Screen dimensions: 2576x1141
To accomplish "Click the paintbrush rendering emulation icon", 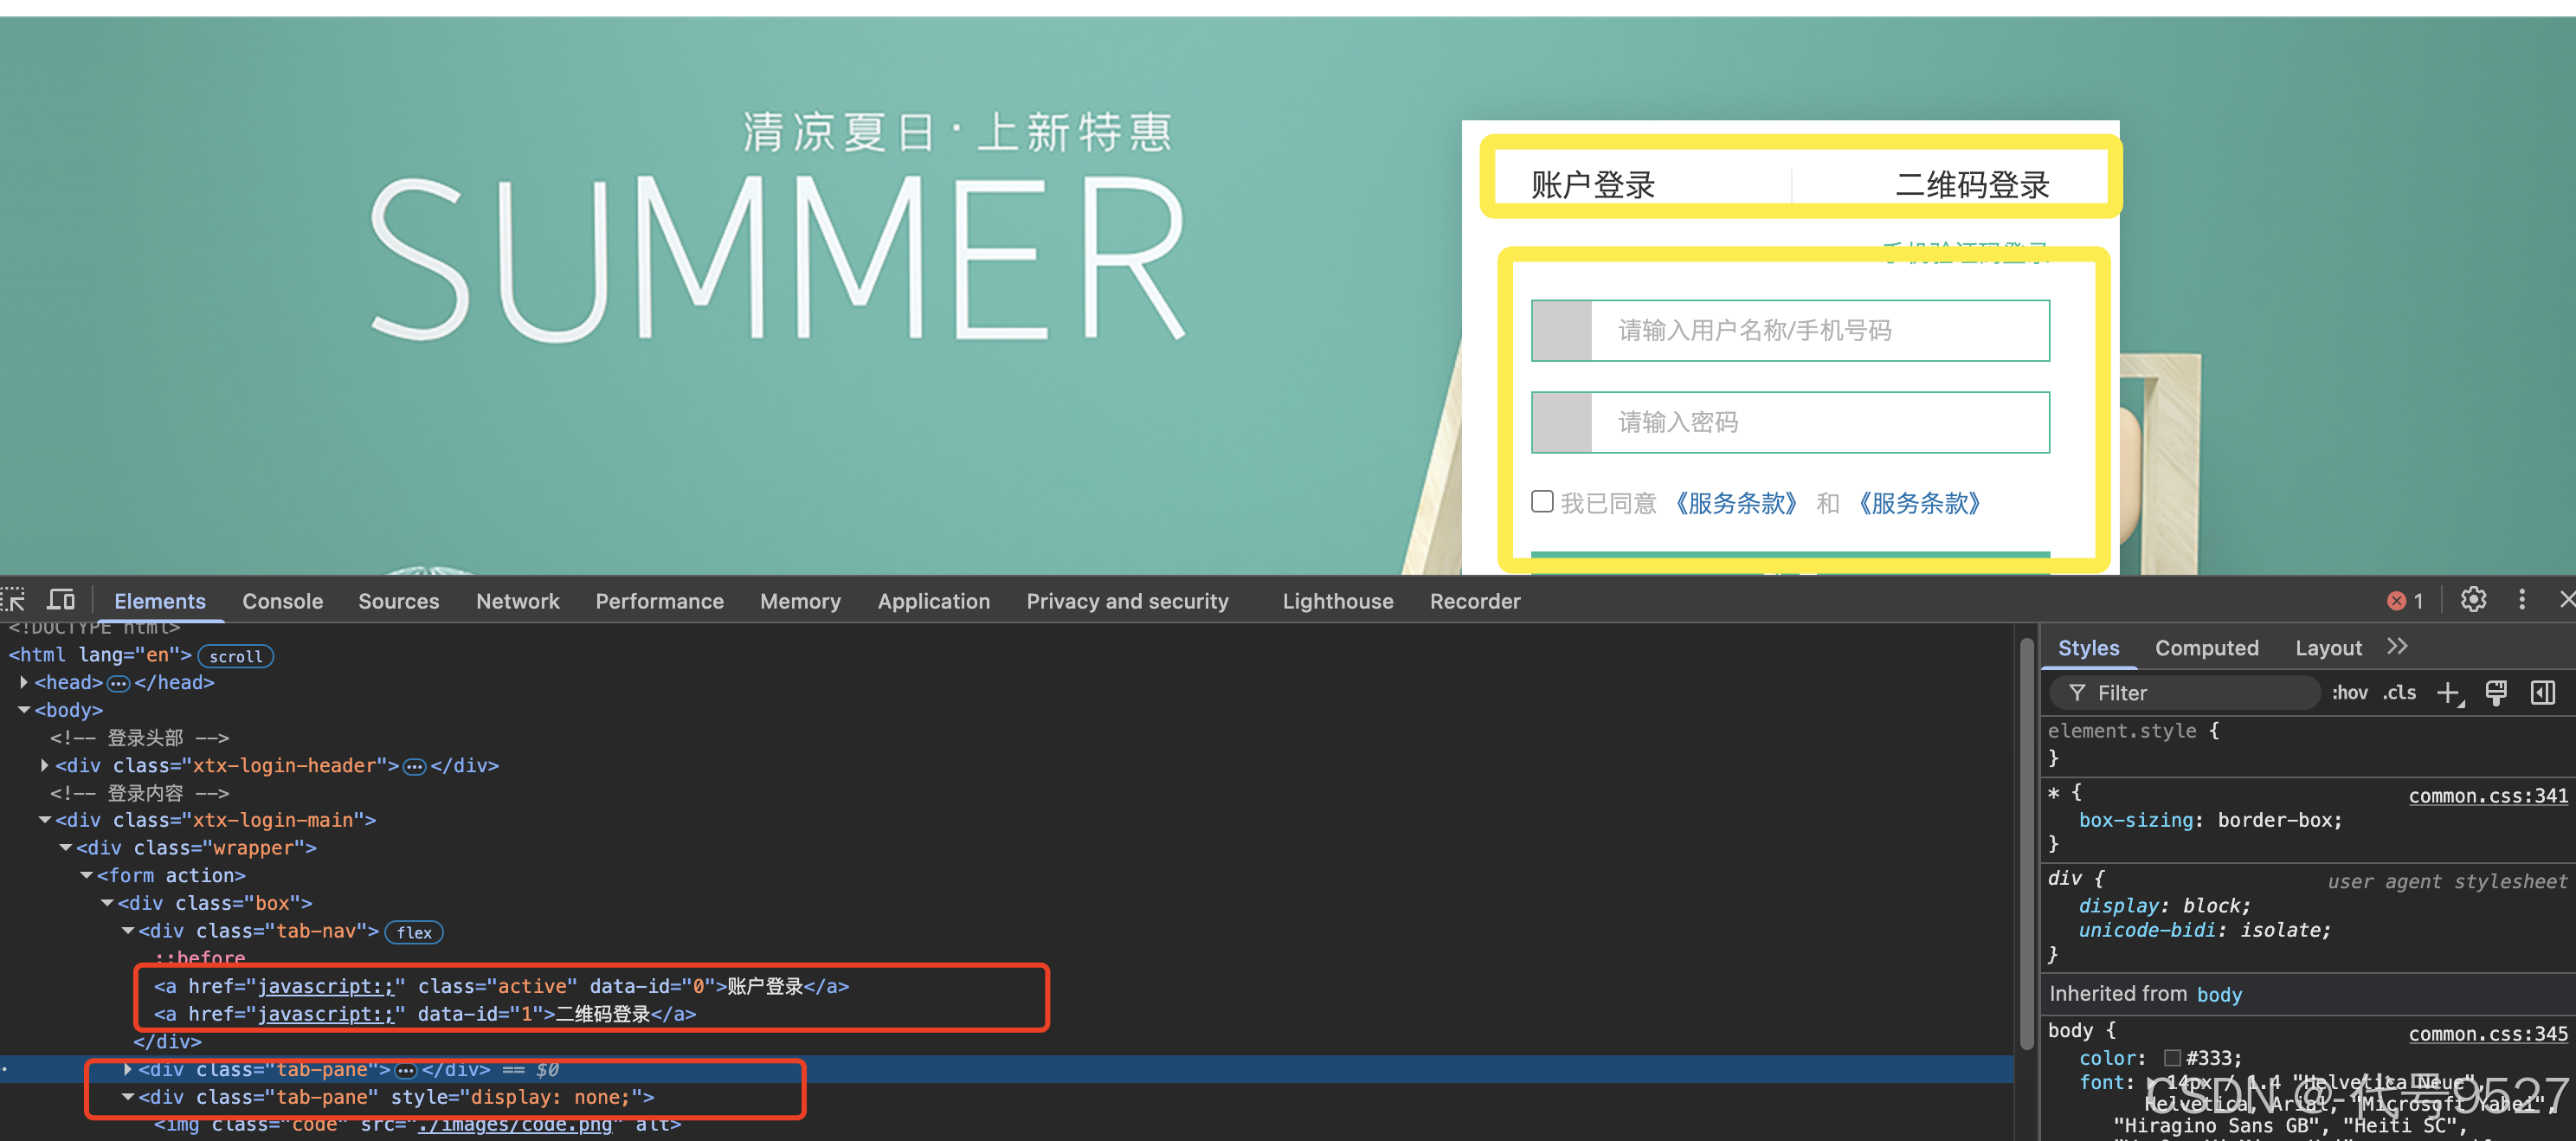I will (x=2496, y=693).
